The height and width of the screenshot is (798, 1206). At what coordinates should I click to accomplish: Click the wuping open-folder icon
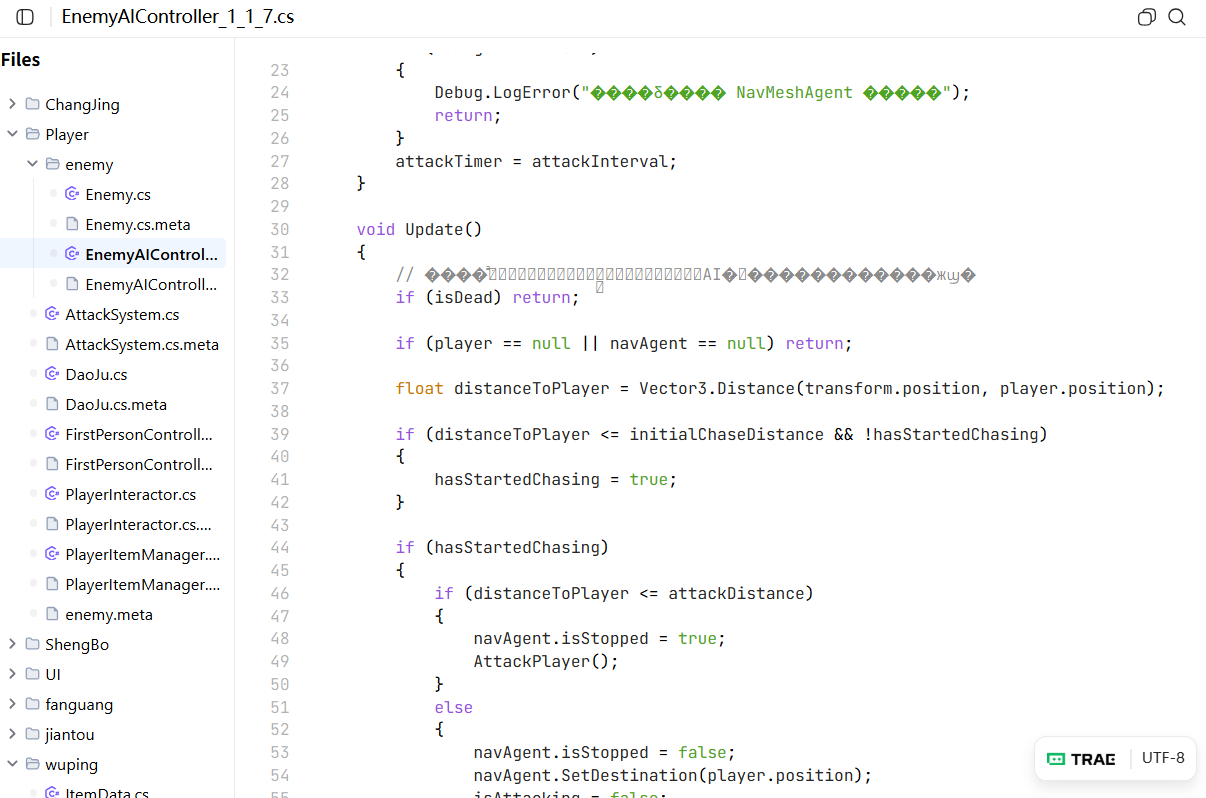click(x=33, y=764)
